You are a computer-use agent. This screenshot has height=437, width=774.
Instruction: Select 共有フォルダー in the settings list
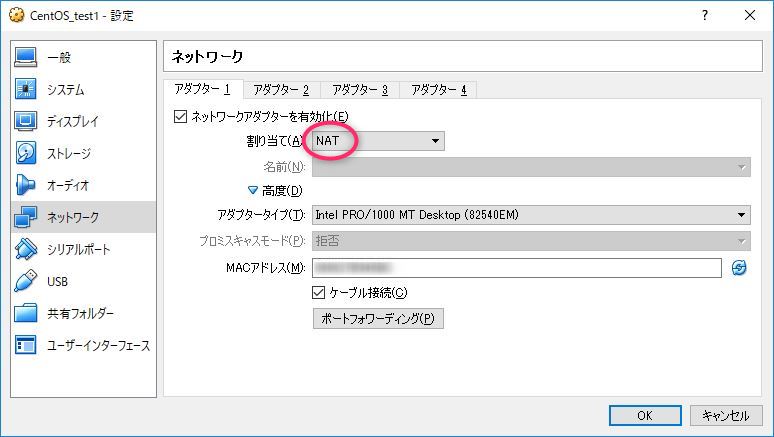pyautogui.click(x=83, y=313)
